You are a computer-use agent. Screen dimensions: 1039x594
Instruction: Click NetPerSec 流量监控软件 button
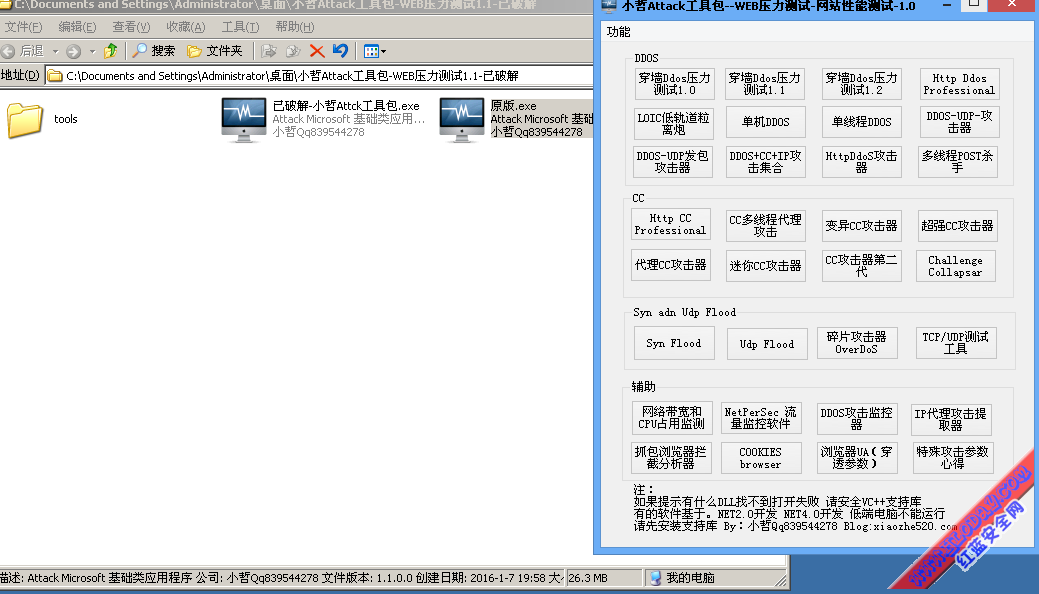click(x=761, y=418)
